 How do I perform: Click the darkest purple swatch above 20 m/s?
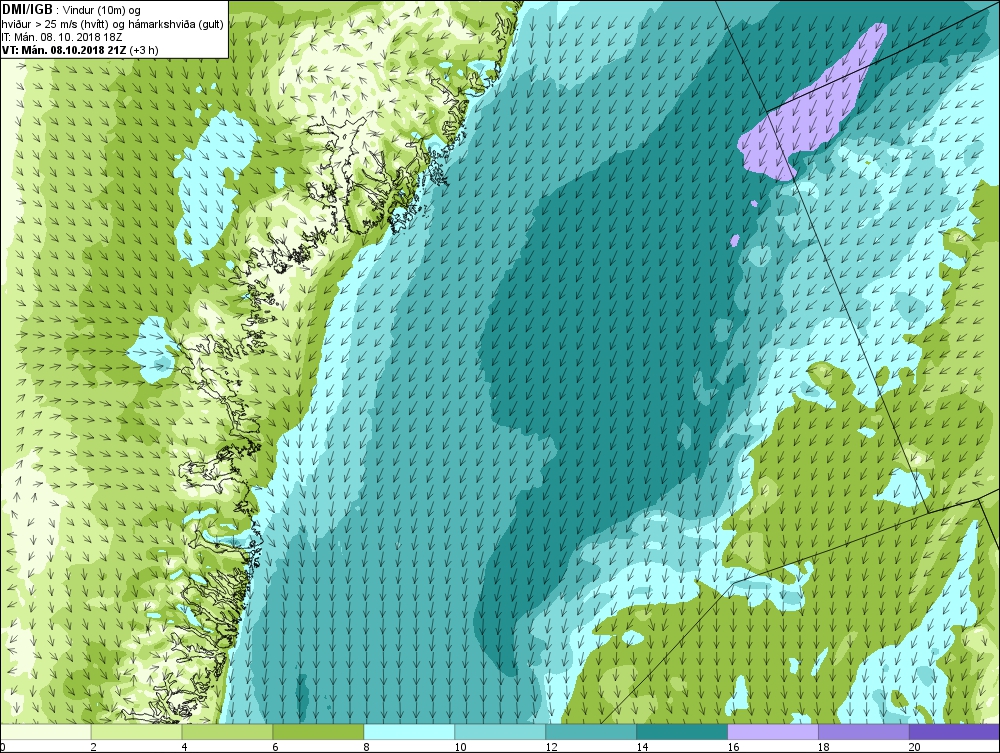coord(955,732)
